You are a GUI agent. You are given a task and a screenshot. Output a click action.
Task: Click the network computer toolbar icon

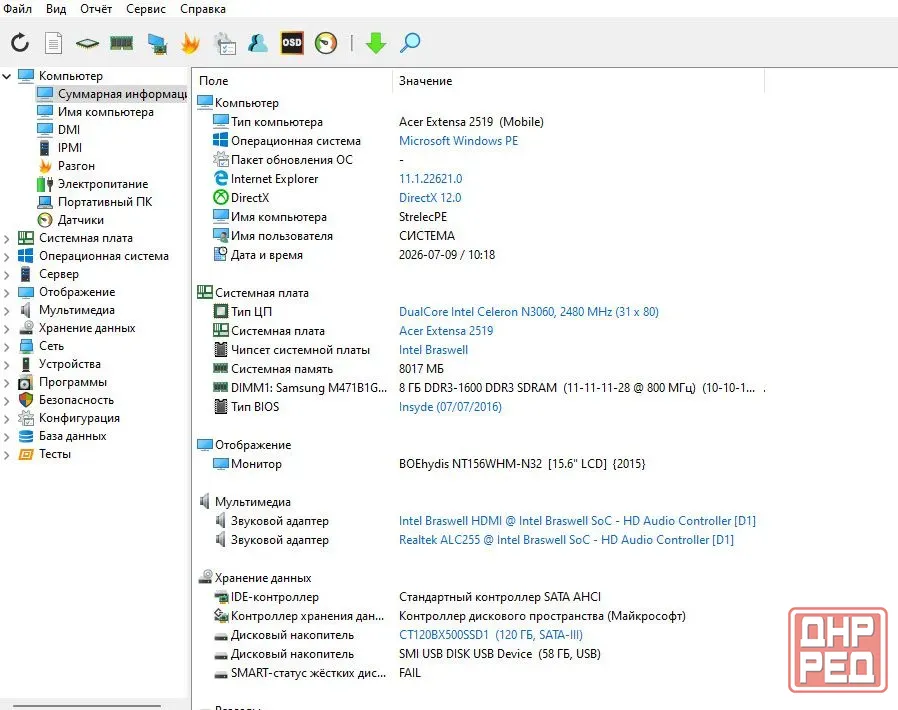pos(156,43)
